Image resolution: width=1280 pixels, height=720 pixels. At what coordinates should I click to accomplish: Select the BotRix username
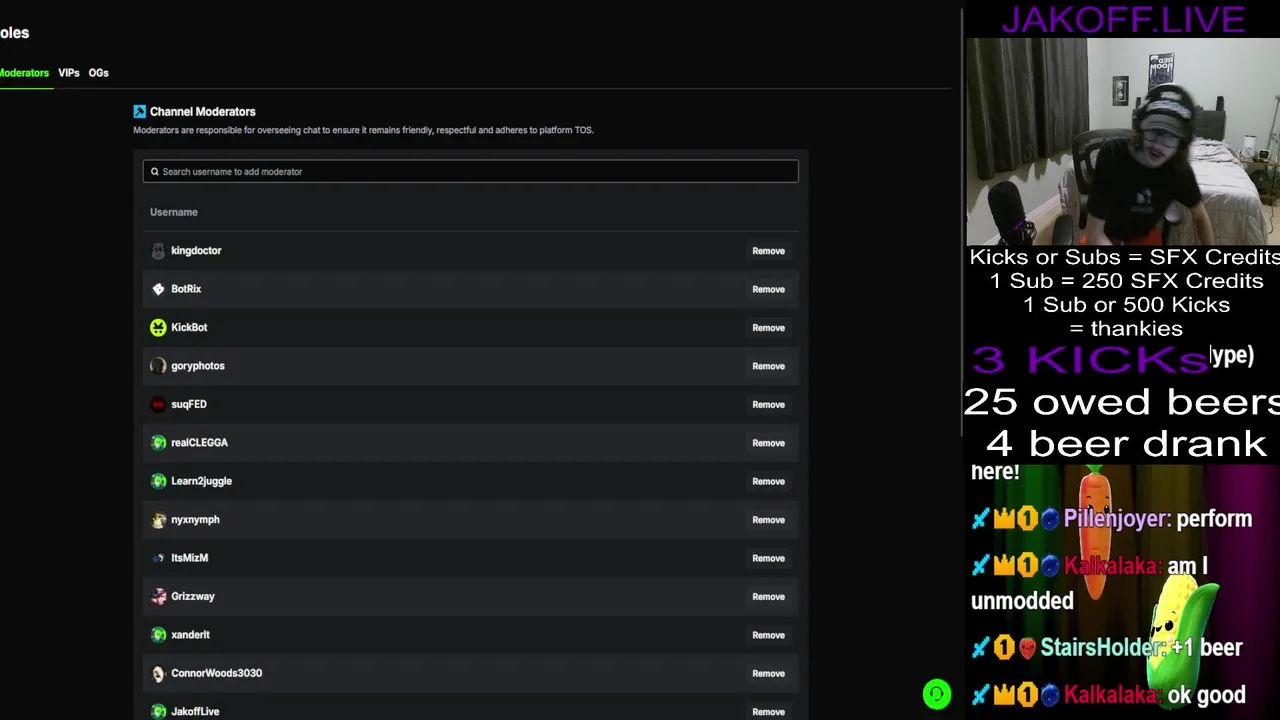(186, 289)
